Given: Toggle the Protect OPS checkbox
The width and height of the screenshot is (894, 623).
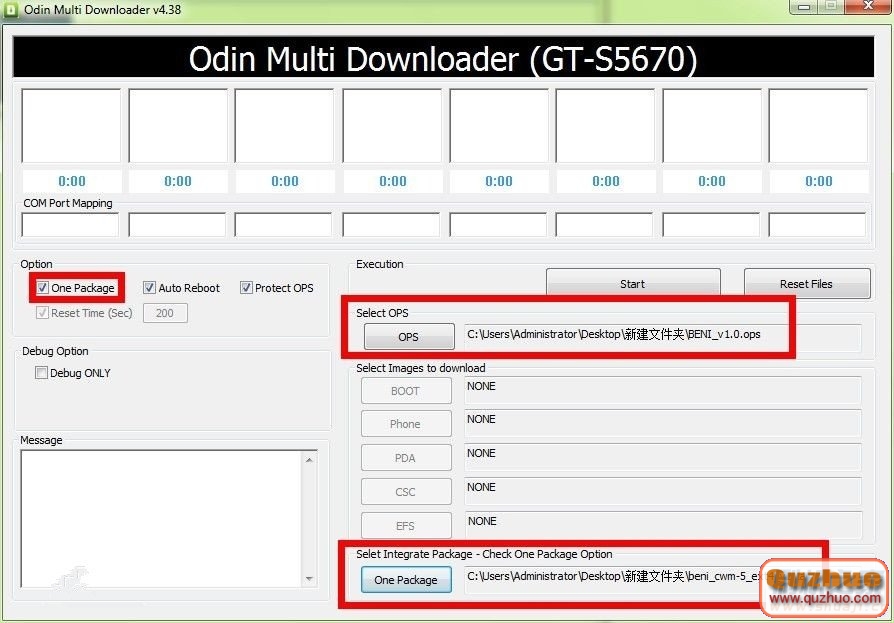Looking at the screenshot, I should click(246, 288).
